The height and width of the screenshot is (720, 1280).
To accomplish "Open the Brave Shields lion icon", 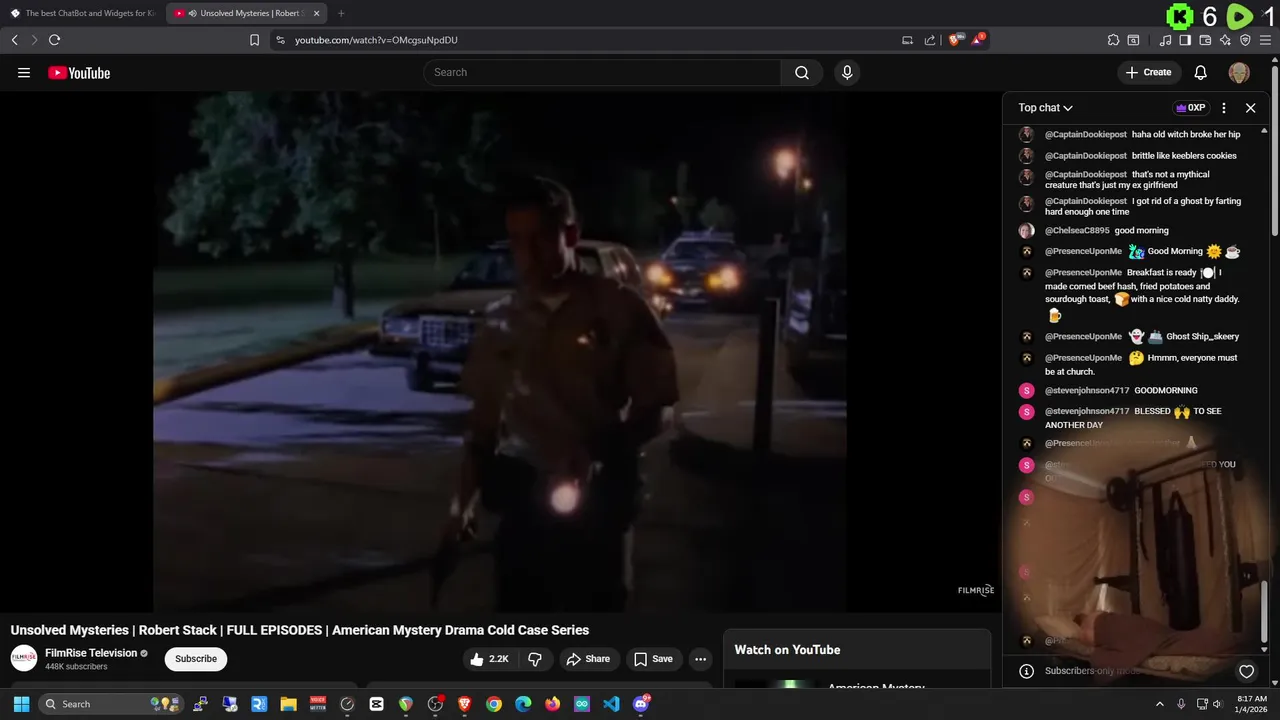I will point(954,40).
